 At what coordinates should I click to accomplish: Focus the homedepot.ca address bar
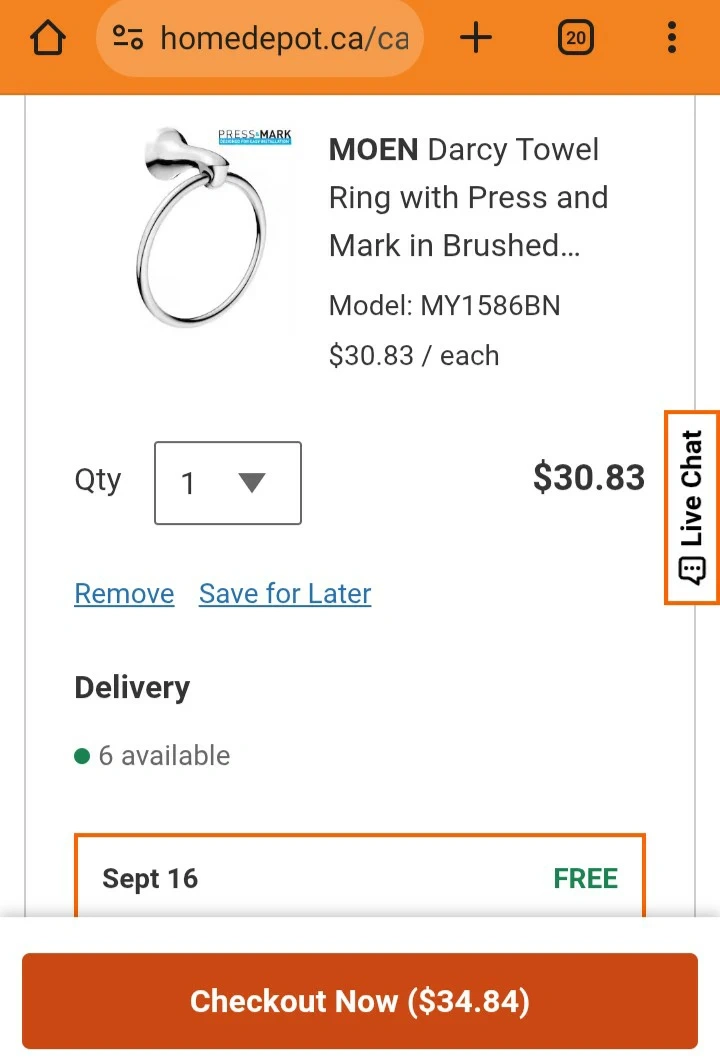coord(283,39)
